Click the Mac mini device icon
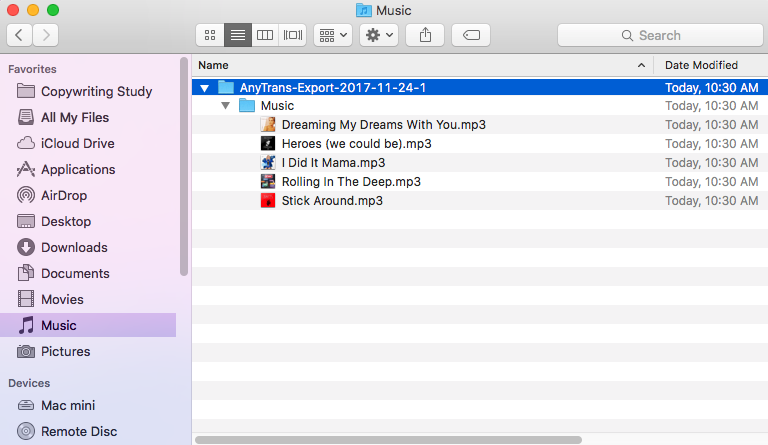Screen dimensions: 768x445 pos(26,405)
